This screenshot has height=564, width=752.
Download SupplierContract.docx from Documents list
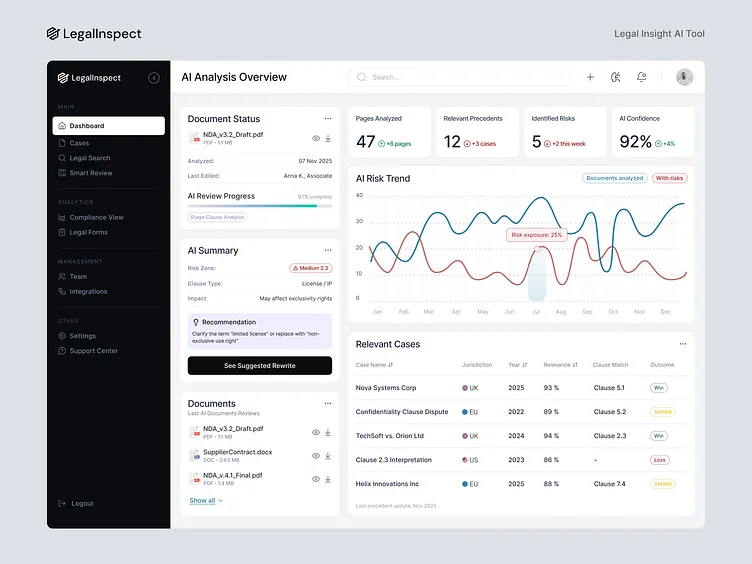(x=328, y=456)
